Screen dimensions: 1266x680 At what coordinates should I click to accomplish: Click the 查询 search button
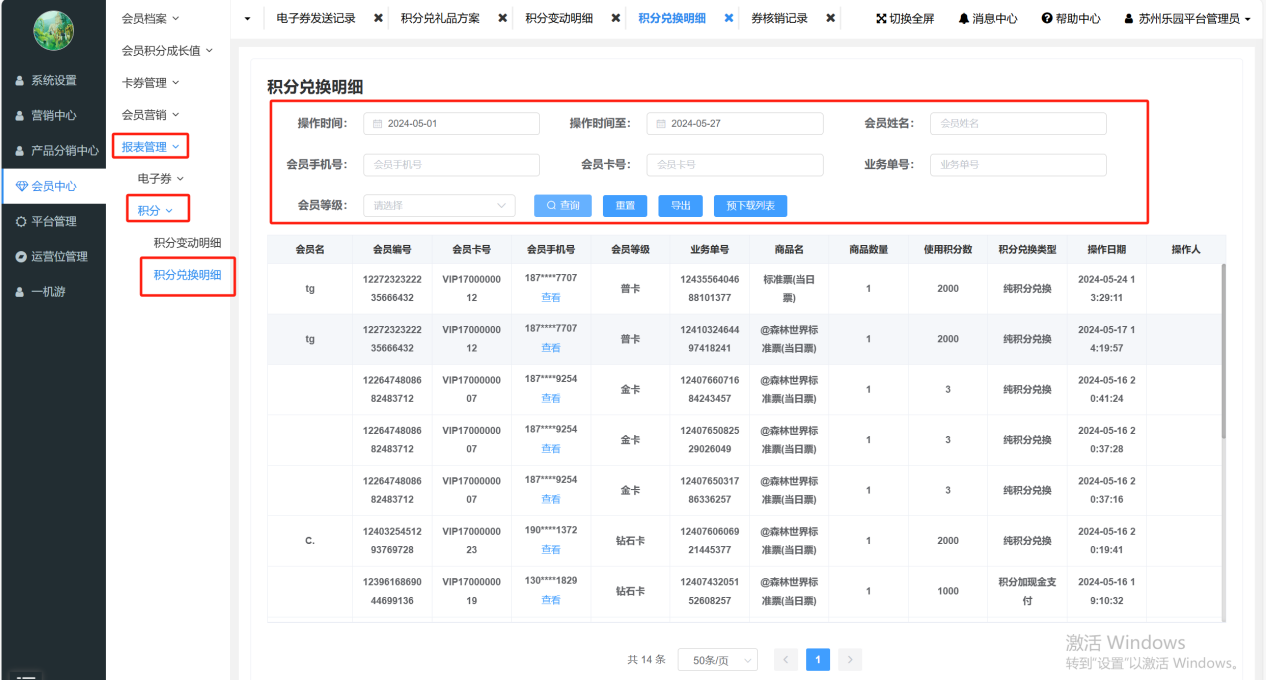coord(563,206)
